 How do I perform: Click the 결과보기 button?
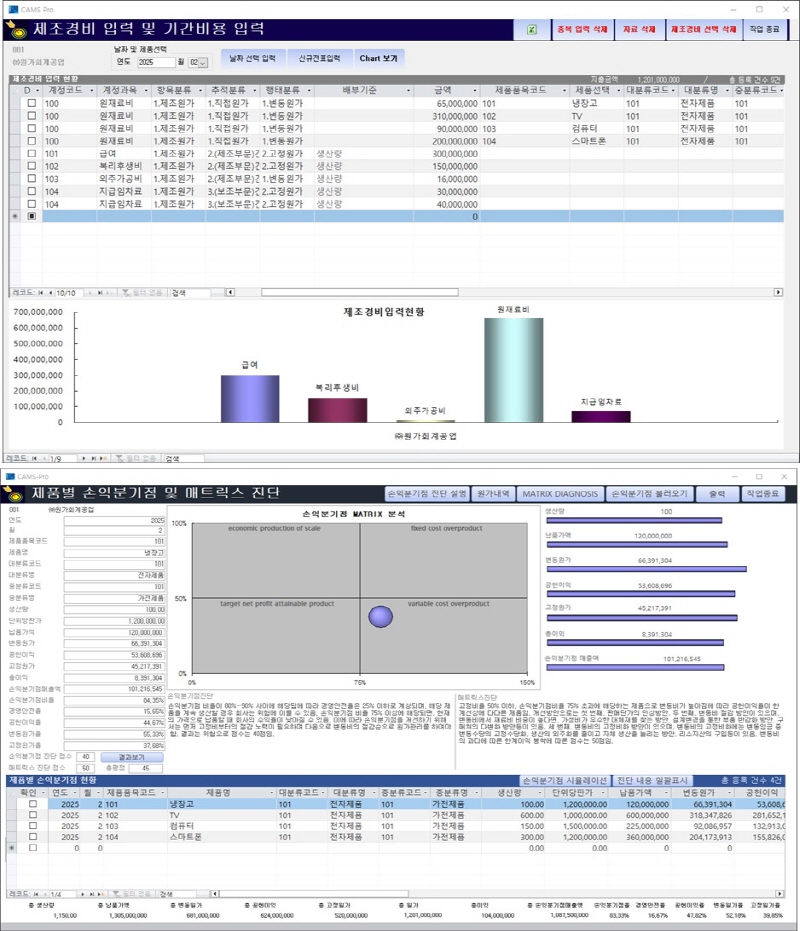point(131,757)
